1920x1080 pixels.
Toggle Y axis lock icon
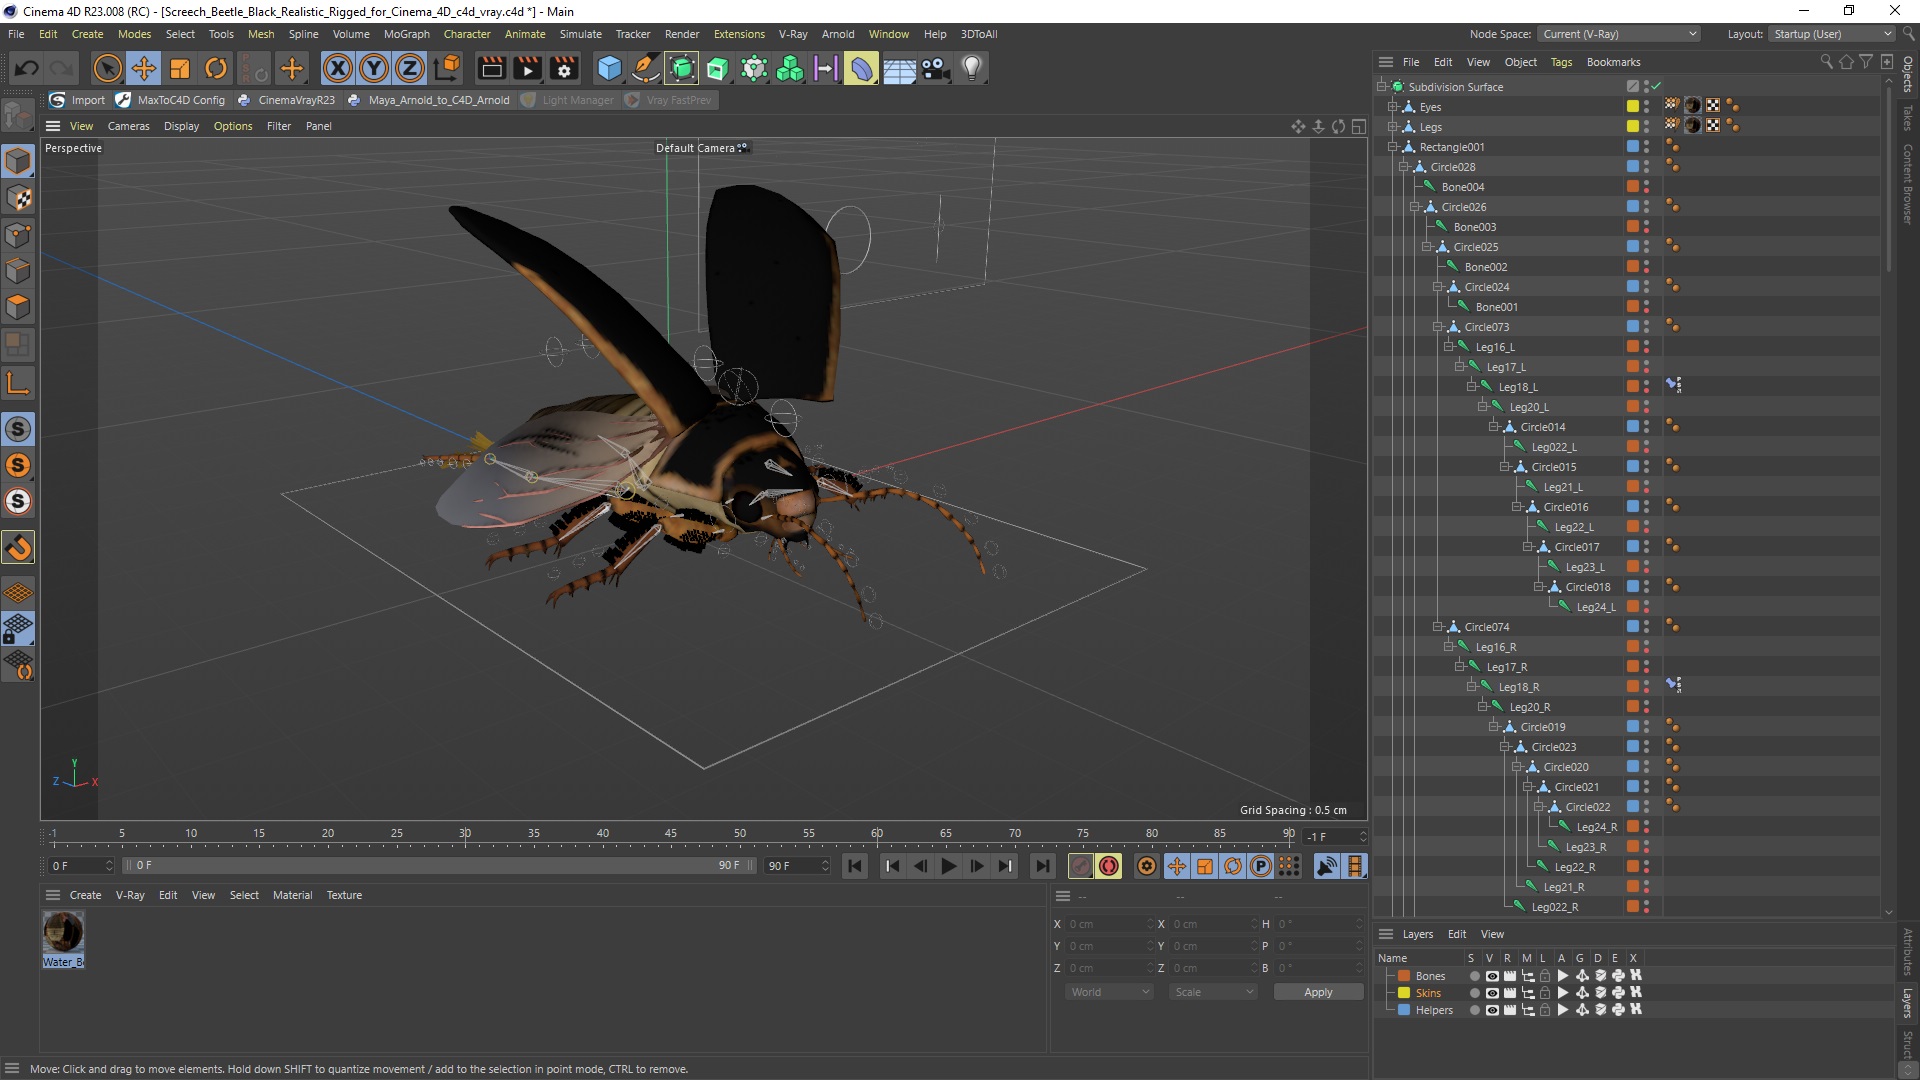[x=374, y=68]
